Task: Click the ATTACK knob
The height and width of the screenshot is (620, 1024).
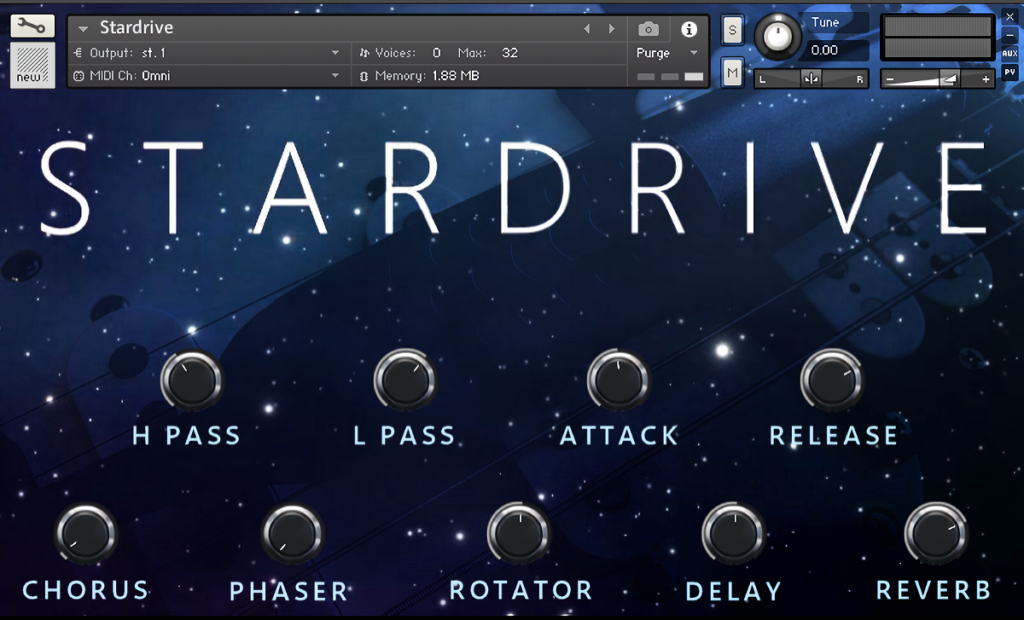Action: tap(618, 380)
